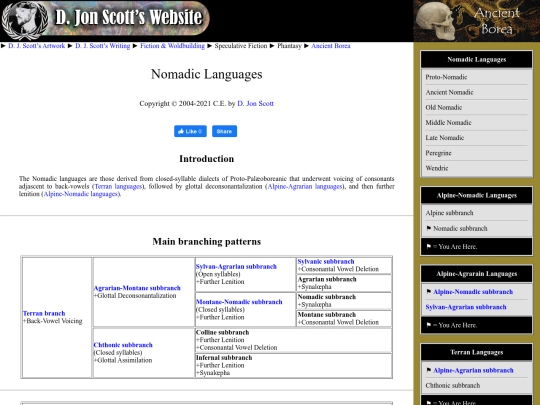Open Sylvanic subbranch table link
540x405 pixels.
pyautogui.click(x=326, y=261)
